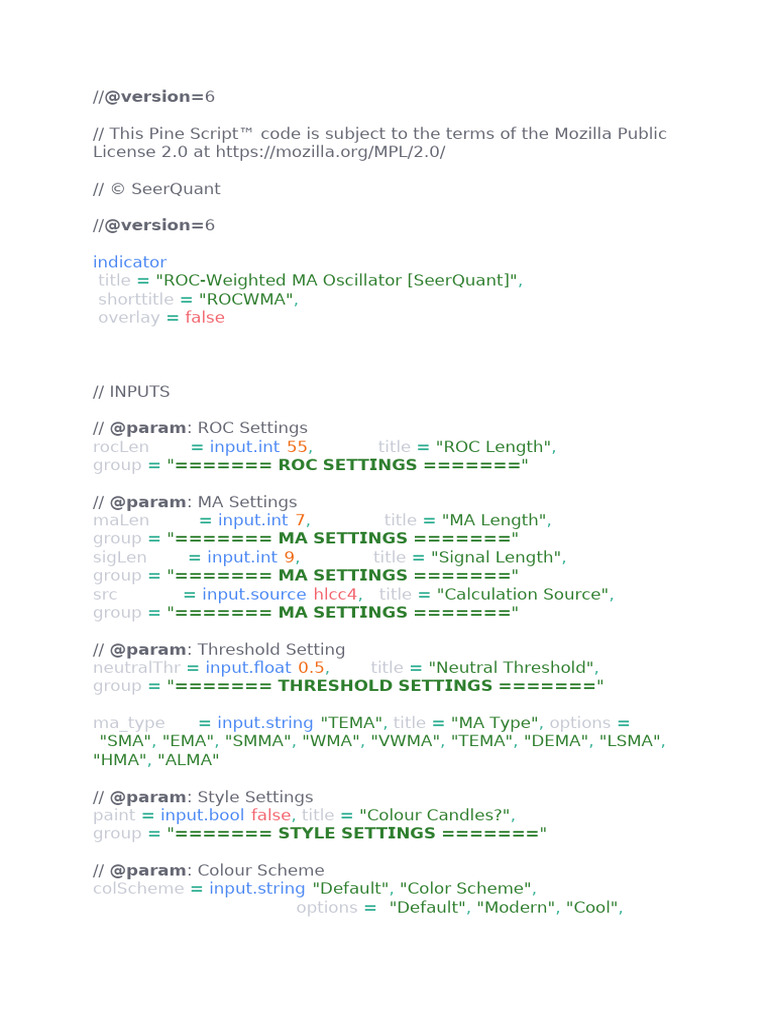Click the STYLE SETTINGS group string
This screenshot has height=1024, width=768.
click(357, 833)
